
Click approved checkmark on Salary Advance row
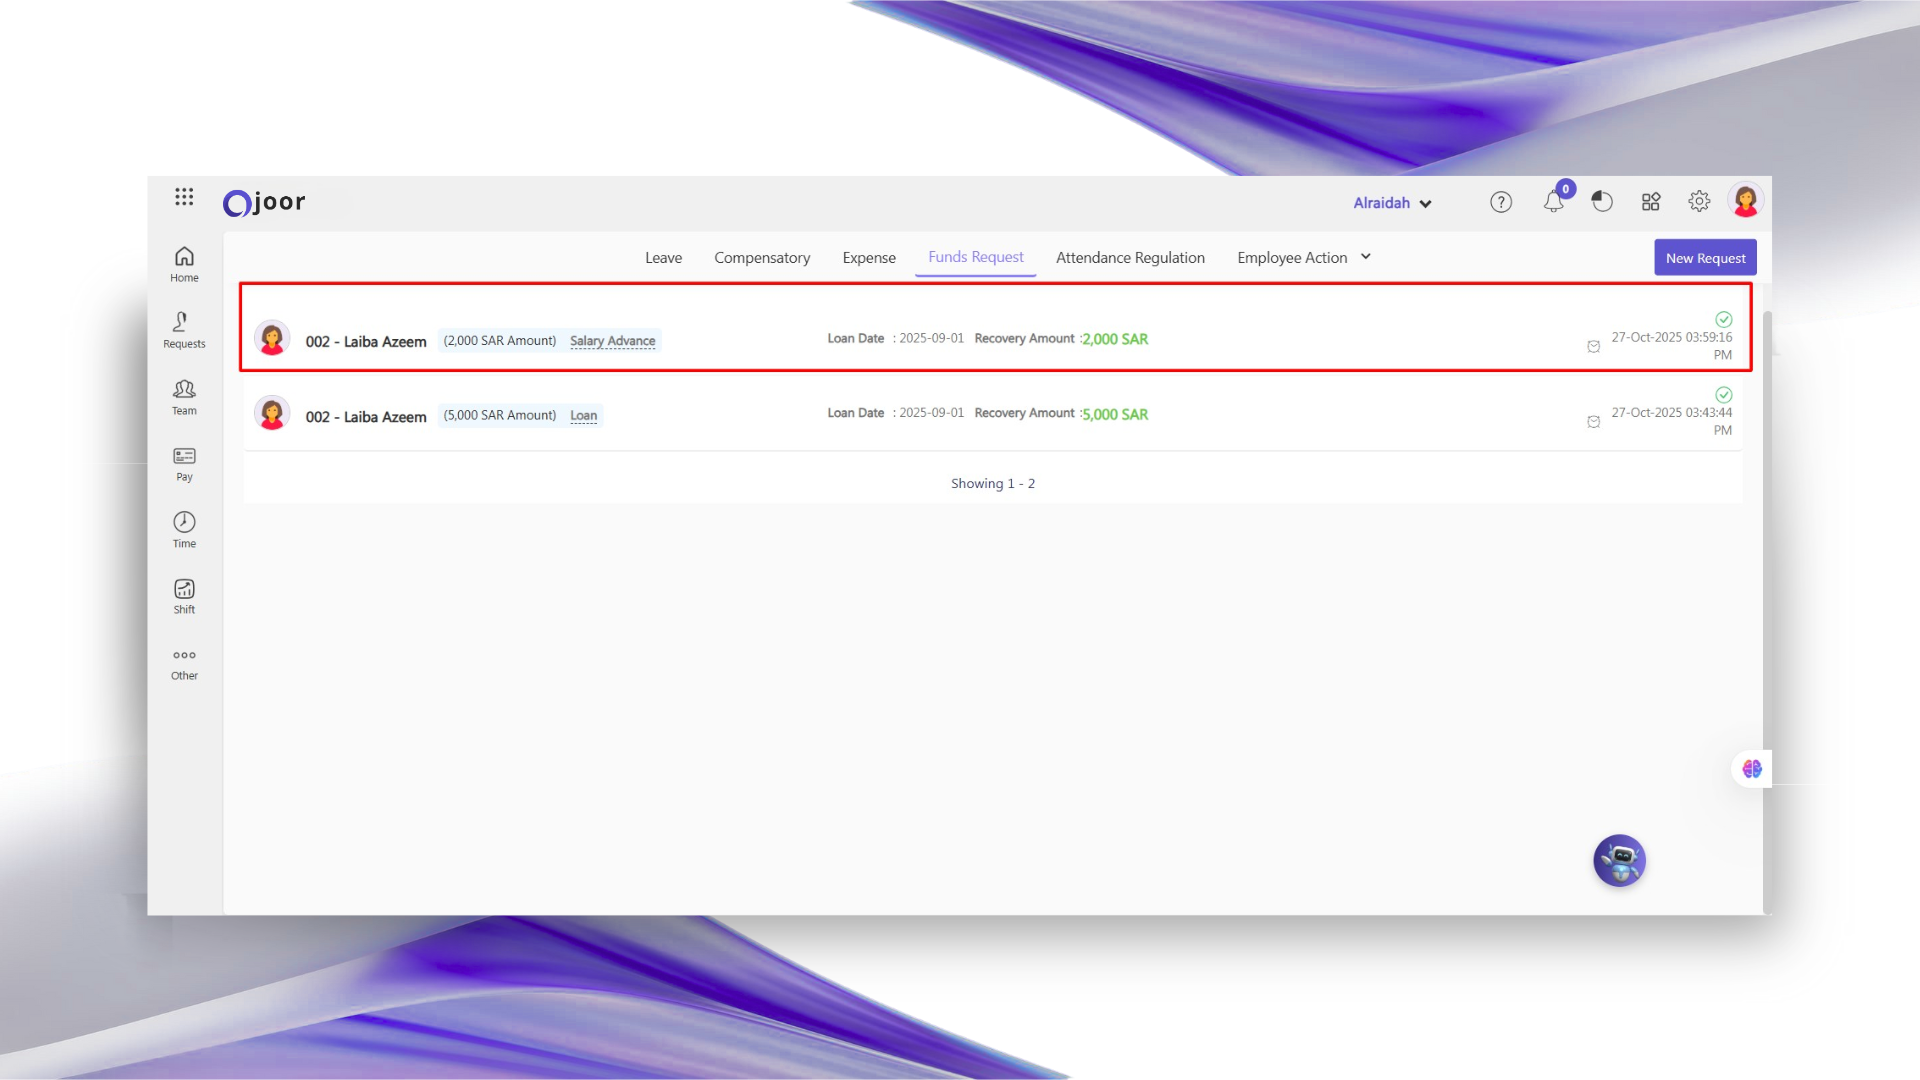click(1723, 320)
